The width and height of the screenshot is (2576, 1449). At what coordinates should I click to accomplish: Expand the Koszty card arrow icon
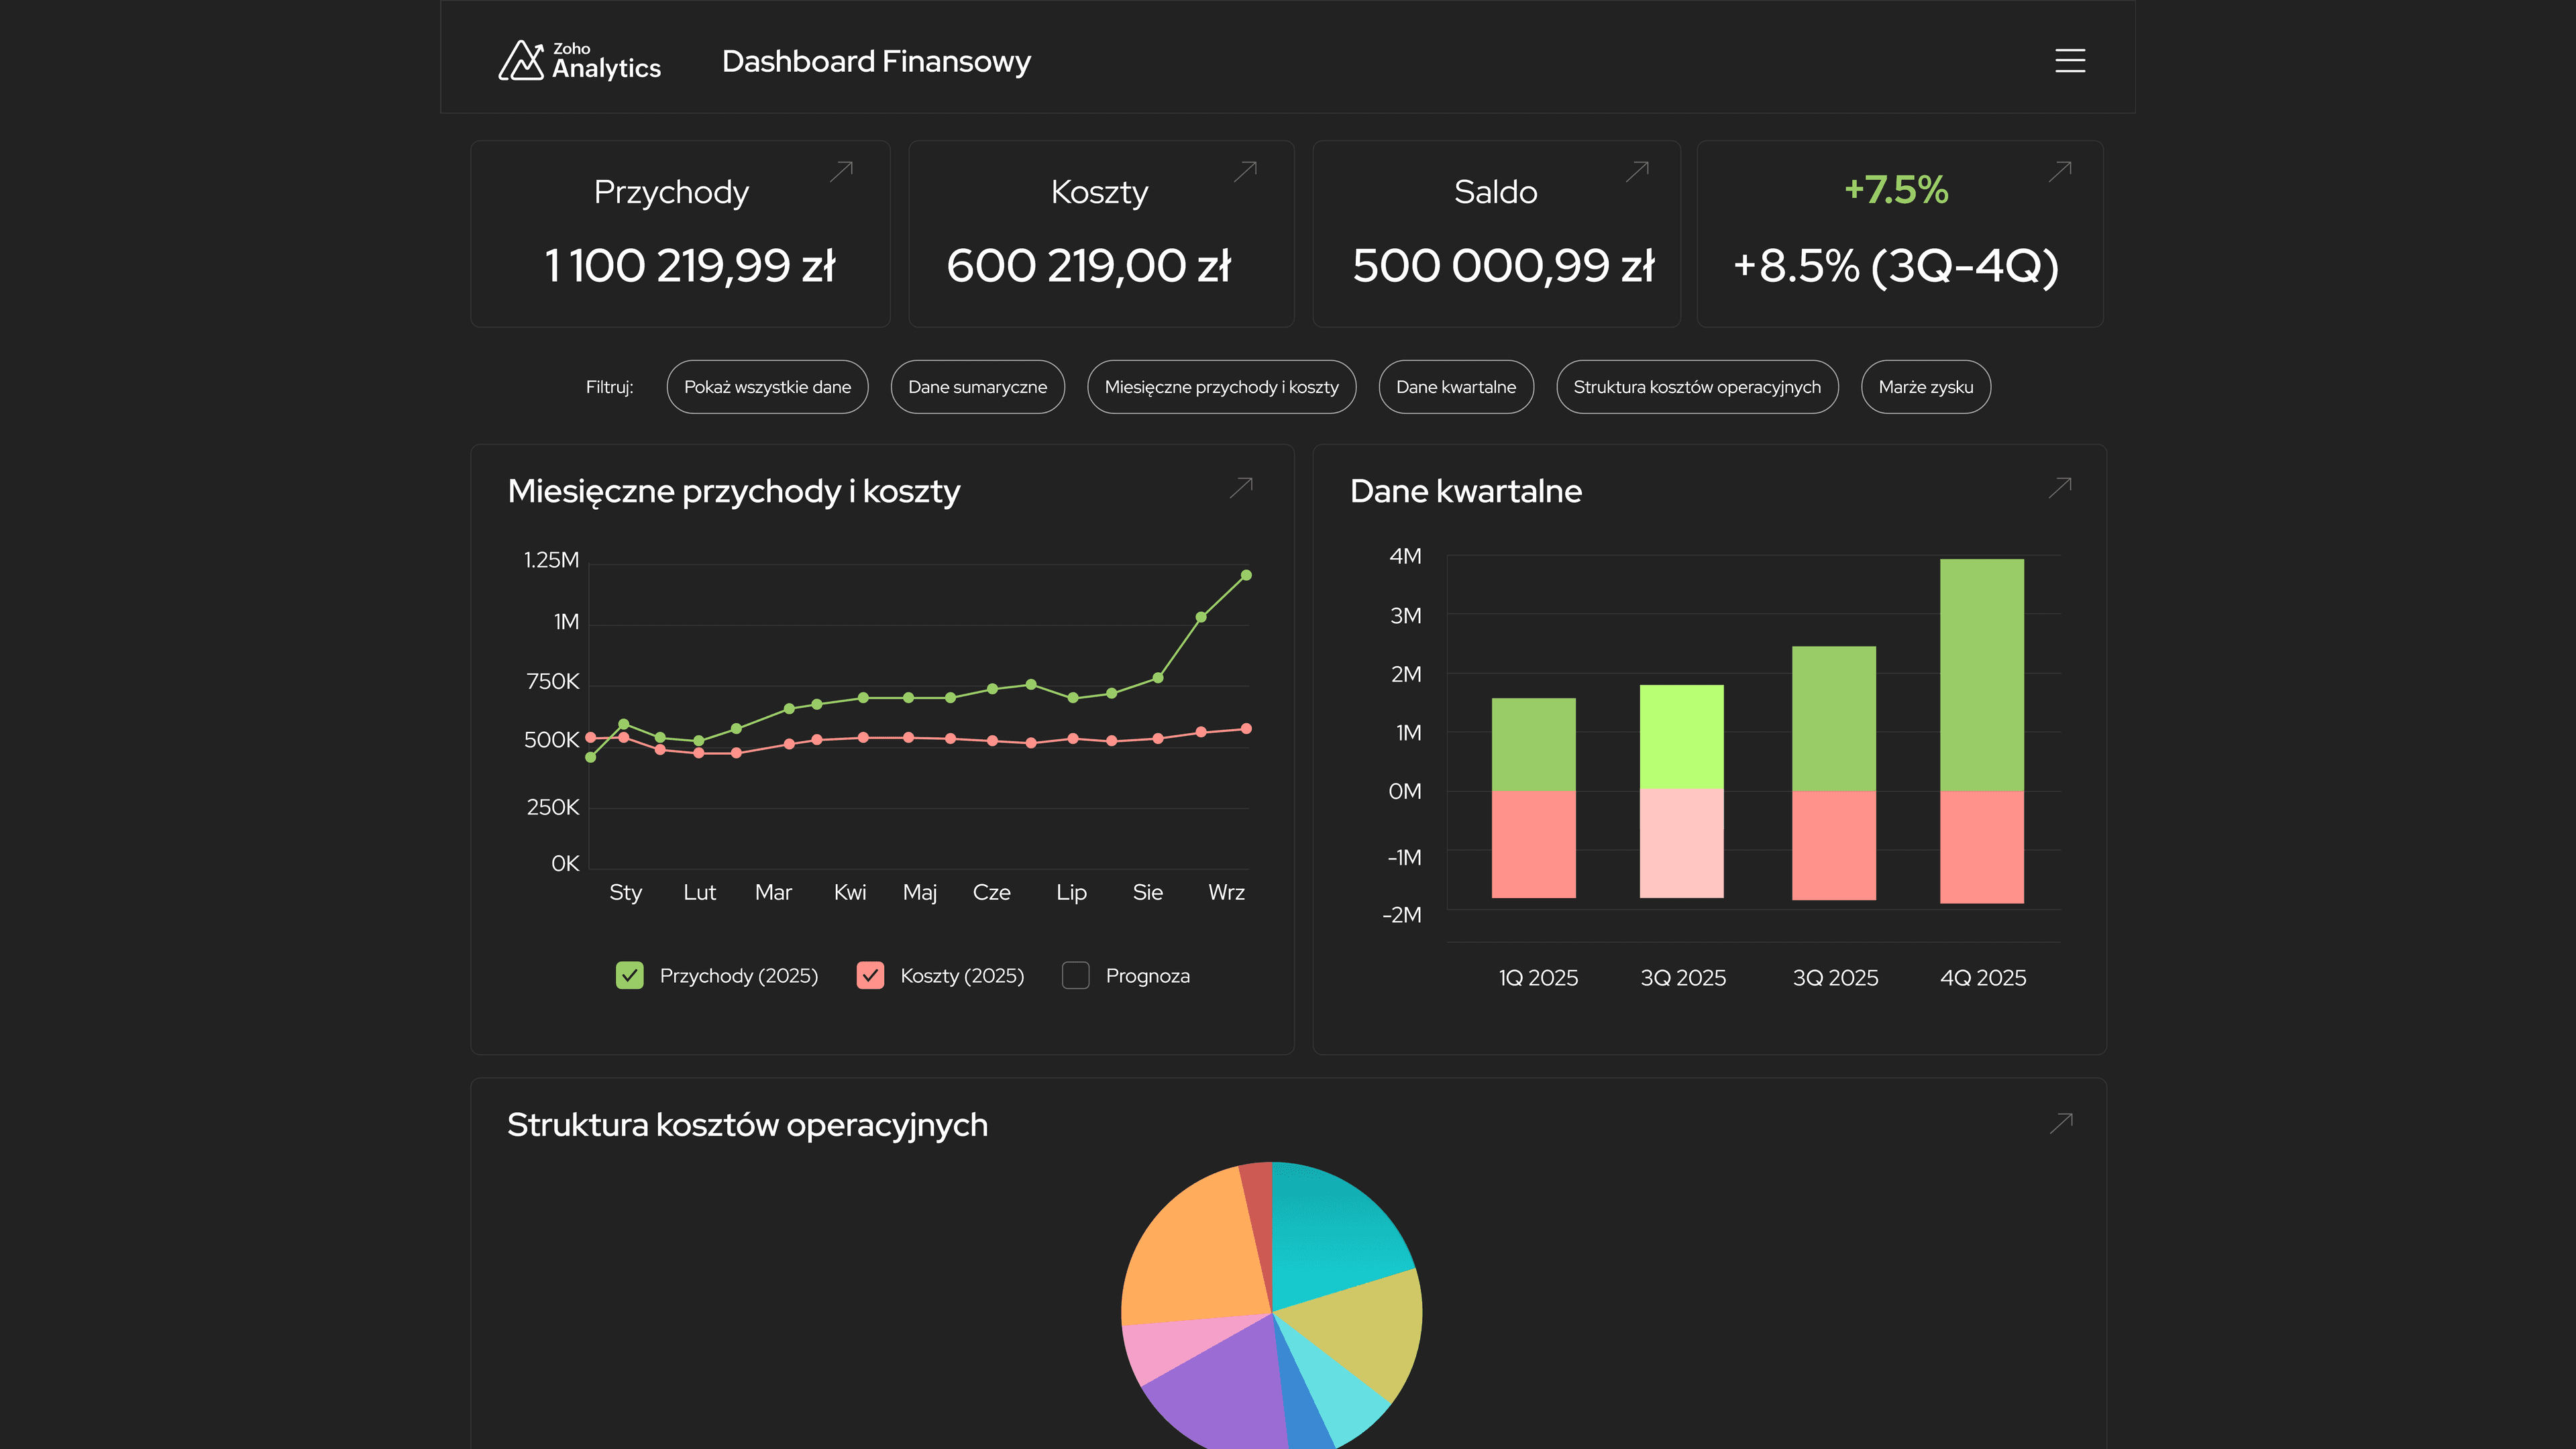point(1245,171)
